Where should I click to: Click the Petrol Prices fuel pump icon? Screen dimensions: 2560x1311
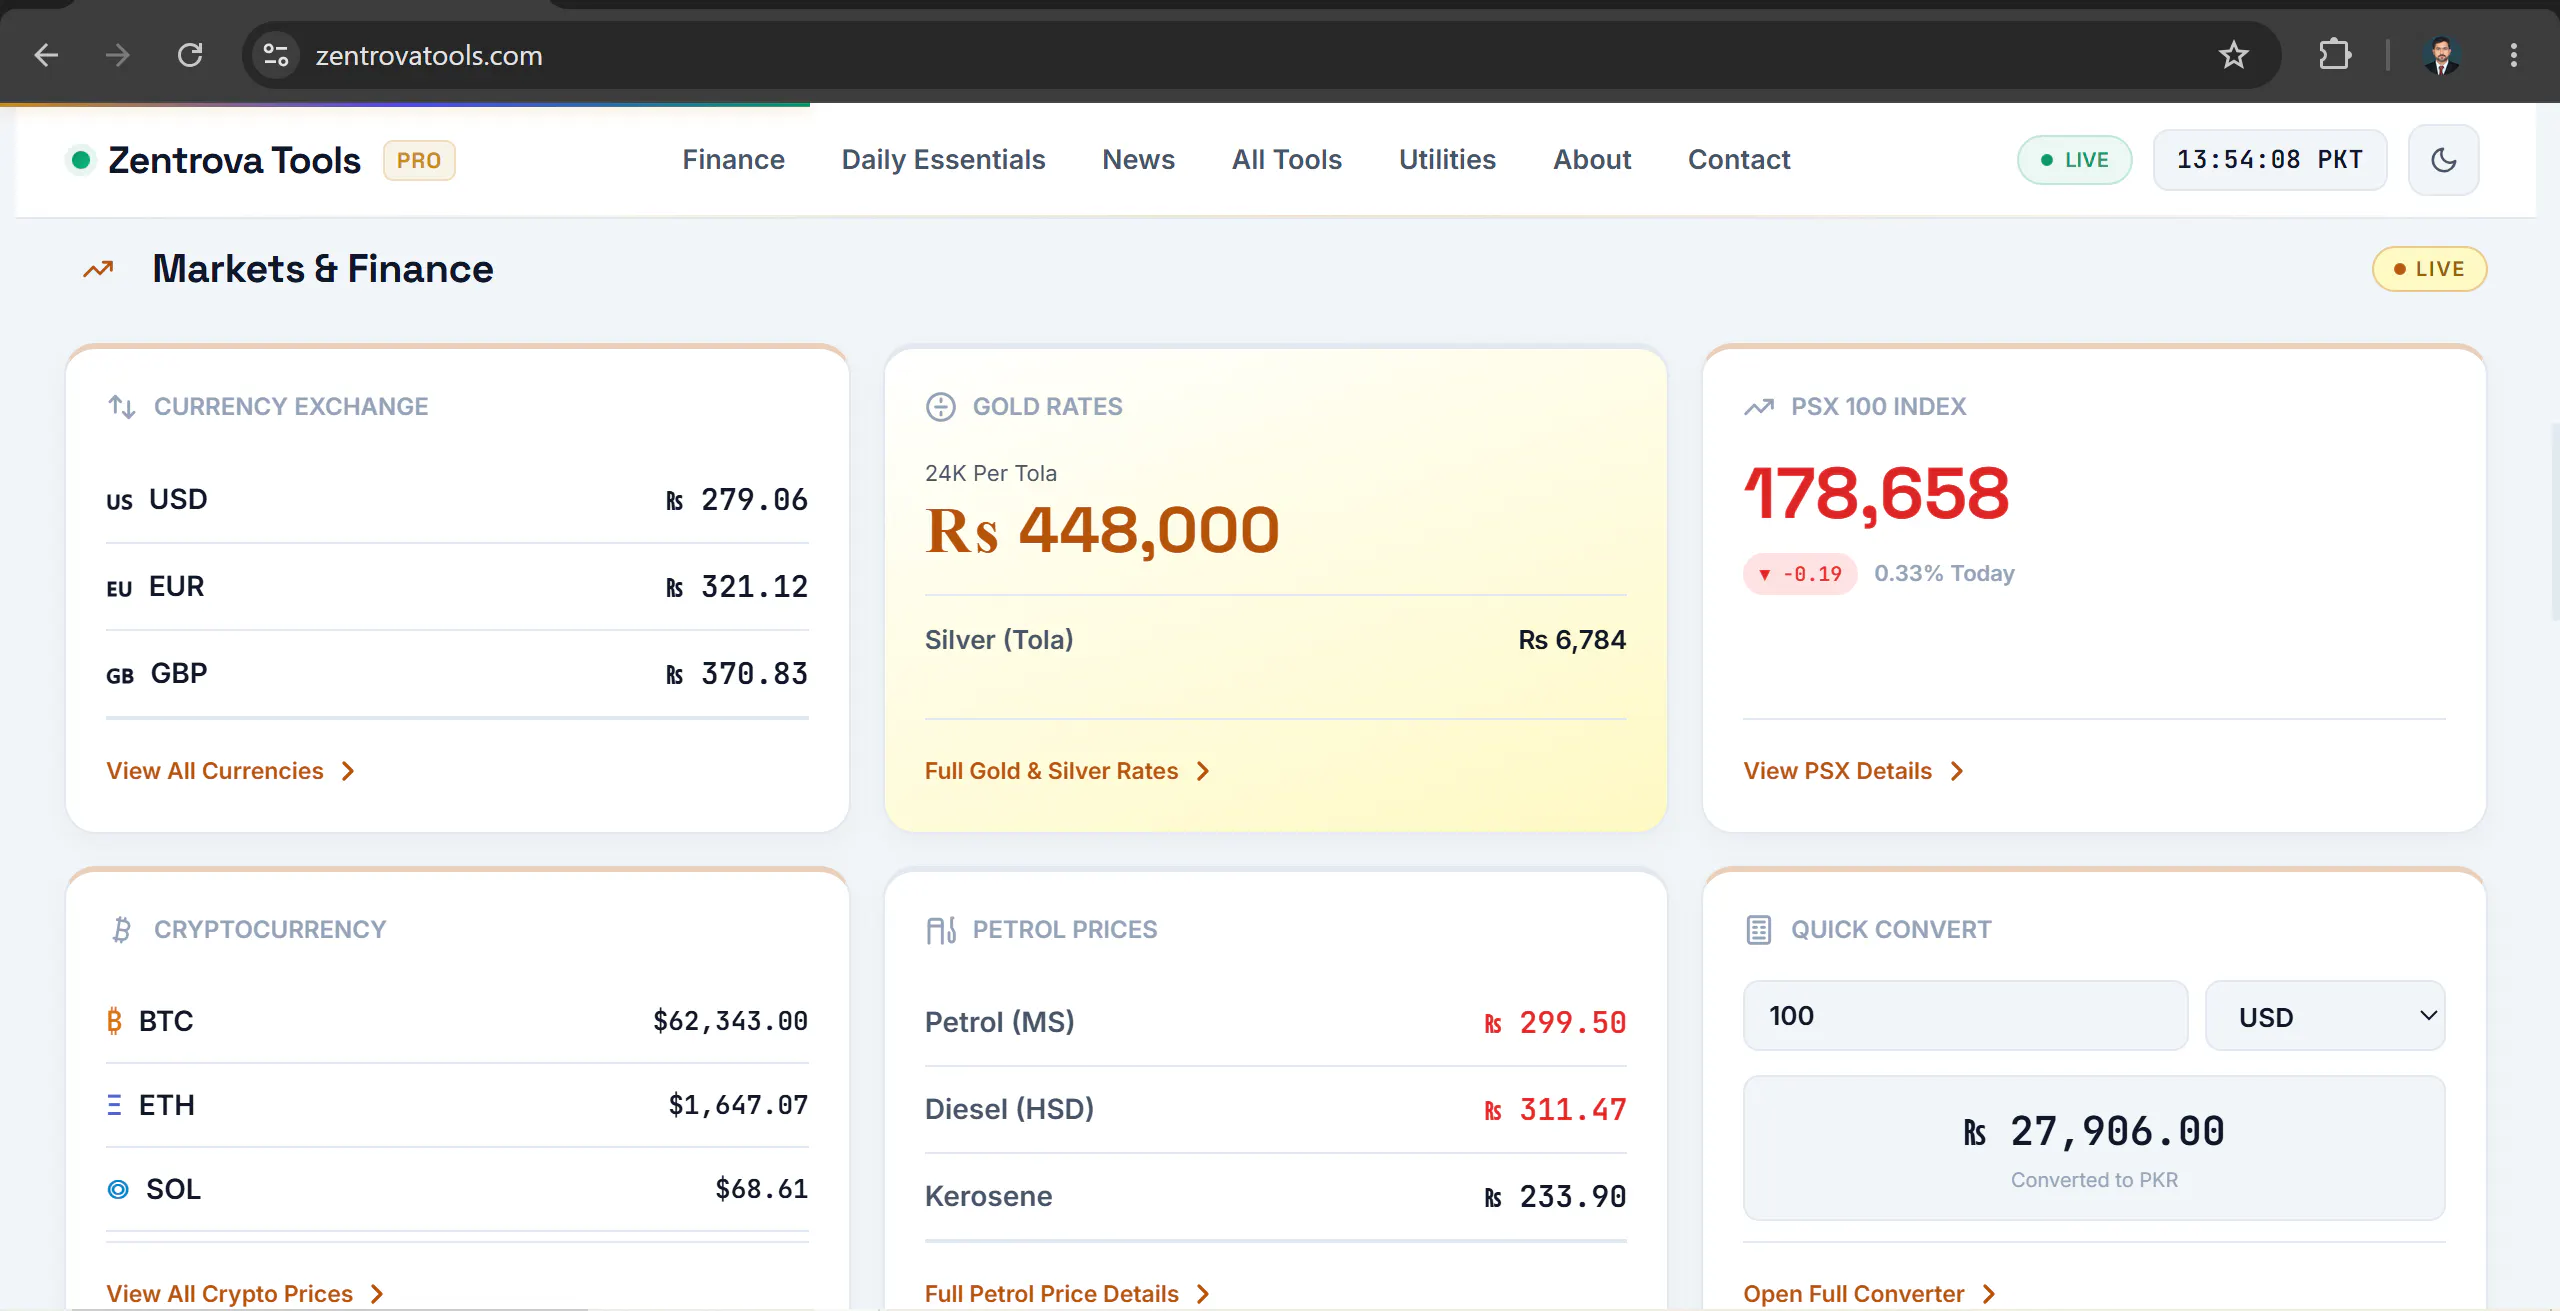click(x=941, y=930)
